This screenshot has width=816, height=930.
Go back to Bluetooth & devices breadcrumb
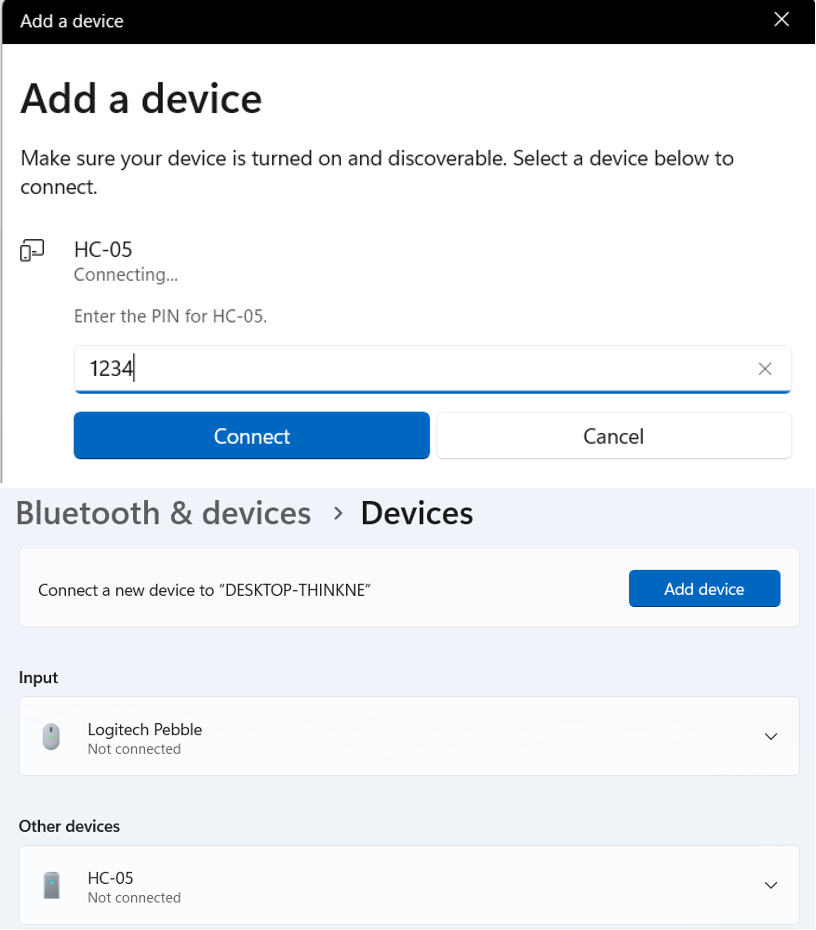coord(164,513)
